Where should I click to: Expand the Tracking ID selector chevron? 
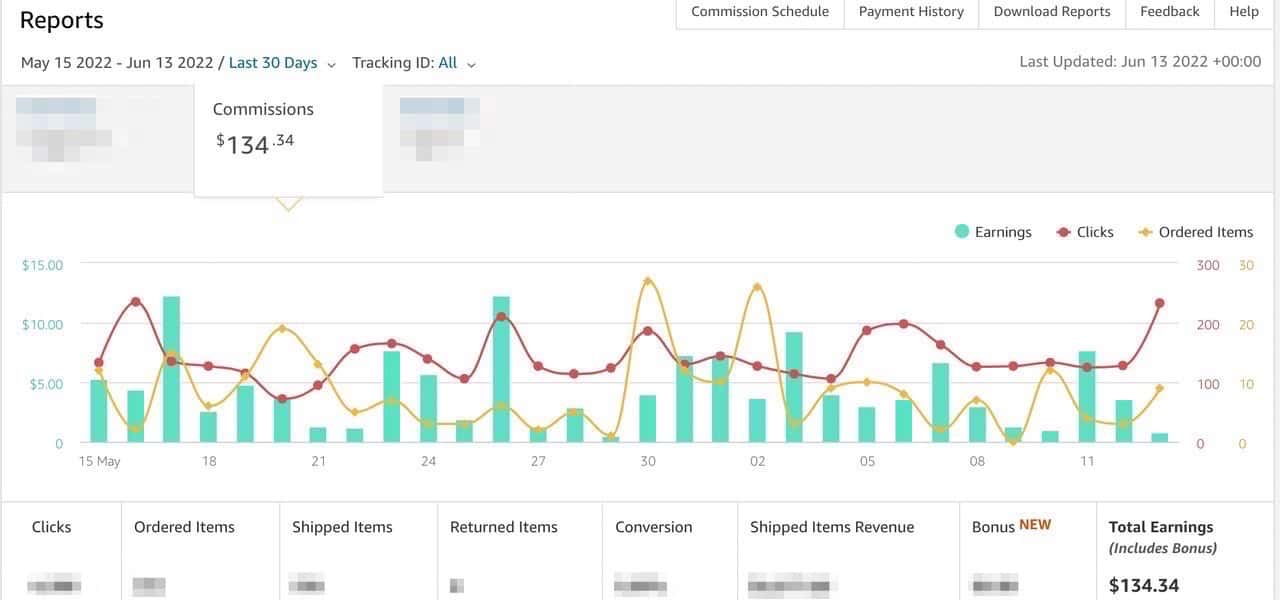(471, 63)
